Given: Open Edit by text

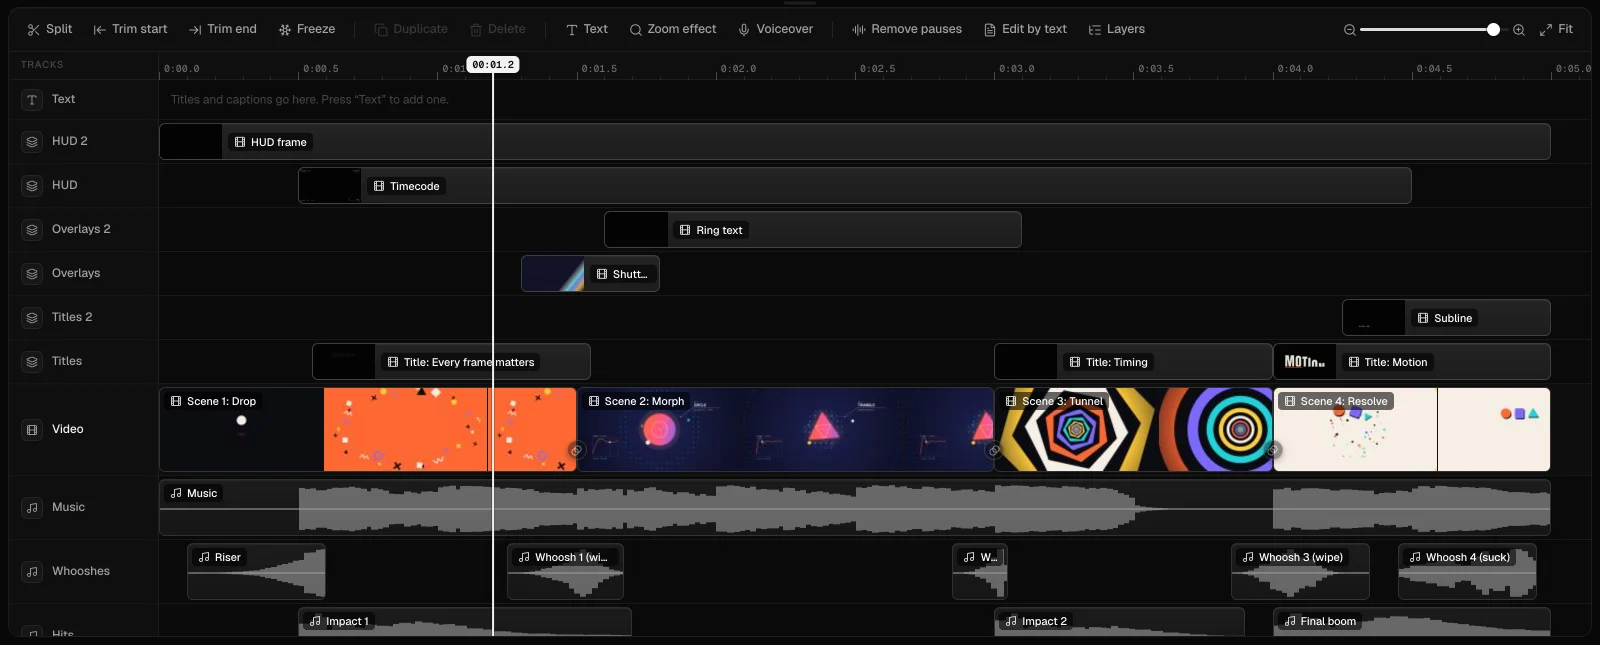Looking at the screenshot, I should tap(1026, 29).
